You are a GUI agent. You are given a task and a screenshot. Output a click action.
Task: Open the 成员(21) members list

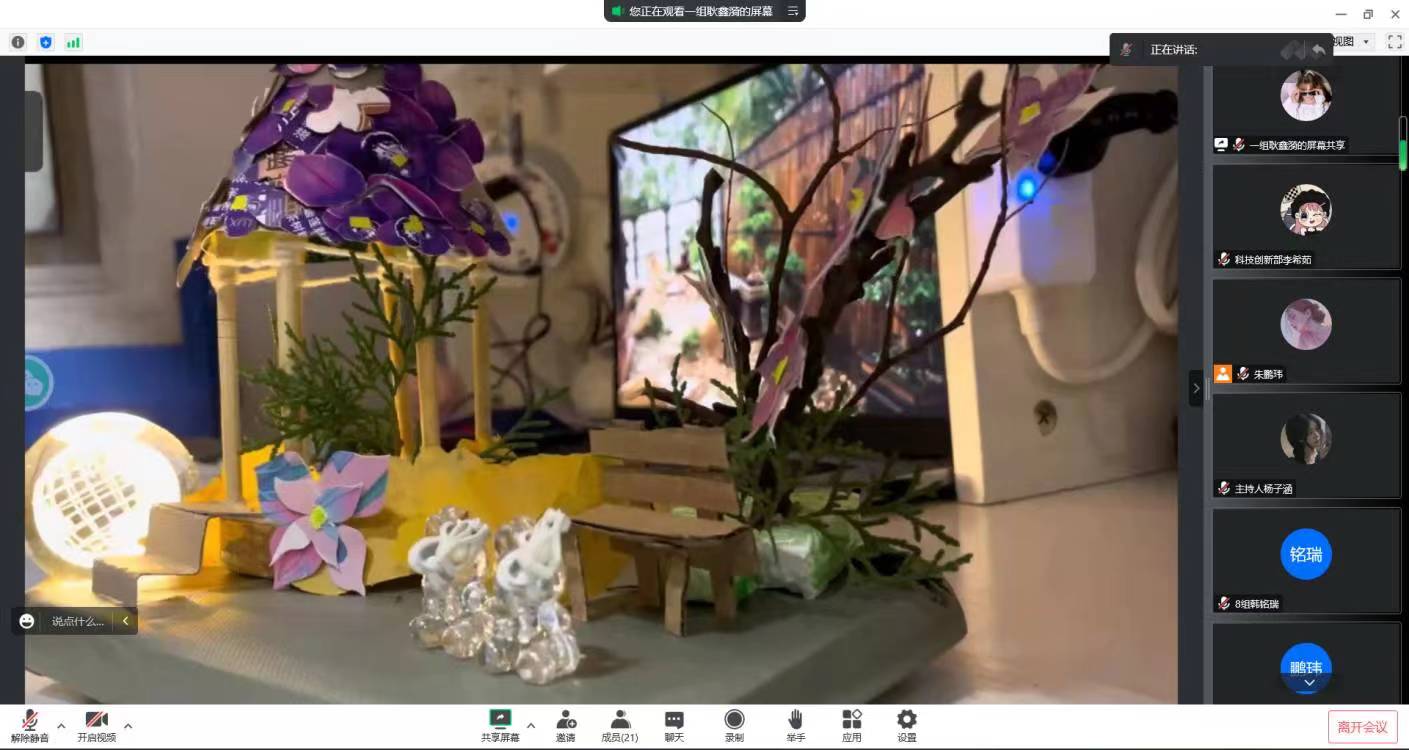tap(620, 726)
